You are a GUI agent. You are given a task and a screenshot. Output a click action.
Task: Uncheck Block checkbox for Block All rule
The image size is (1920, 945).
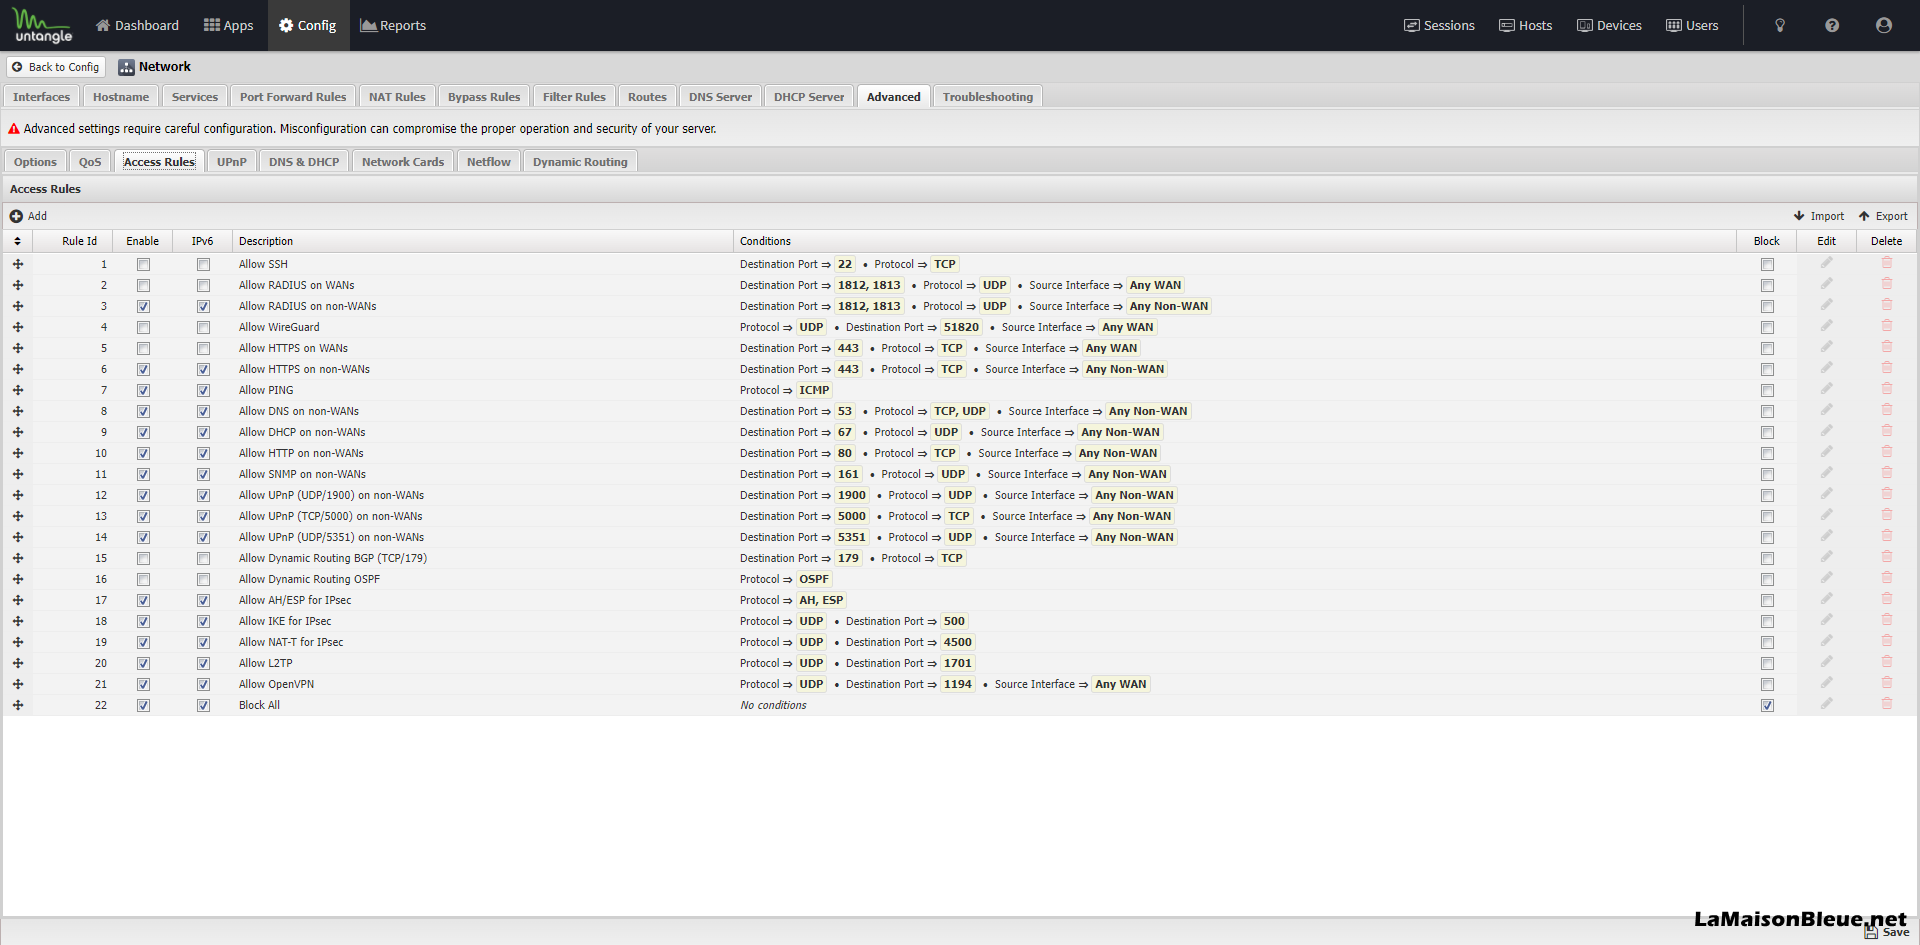[x=1767, y=706]
